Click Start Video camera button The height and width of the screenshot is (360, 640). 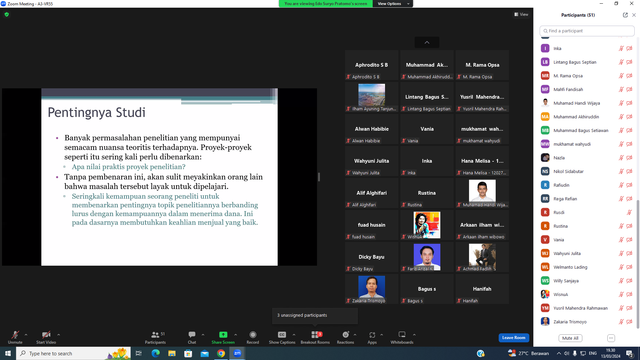pos(46,337)
